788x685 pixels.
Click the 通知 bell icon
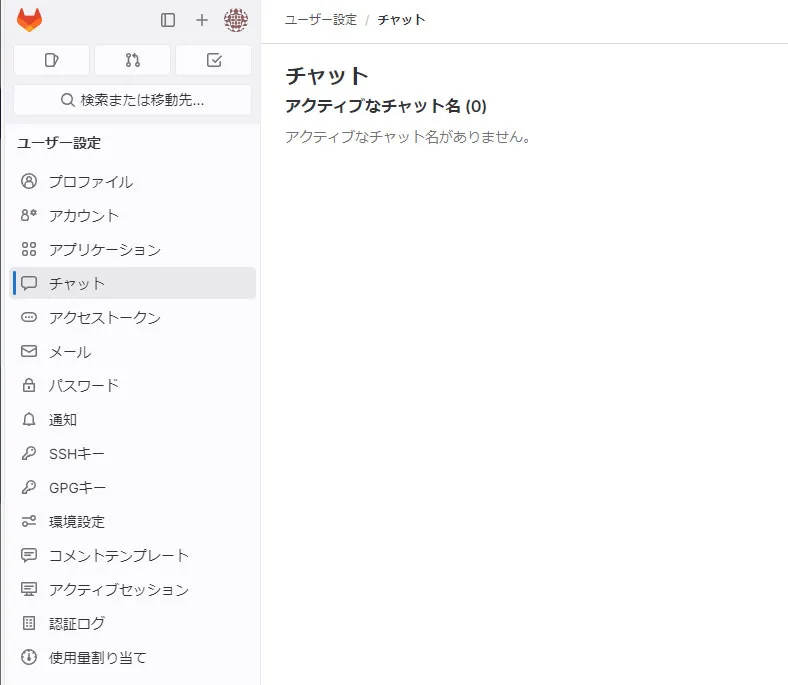[29, 420]
